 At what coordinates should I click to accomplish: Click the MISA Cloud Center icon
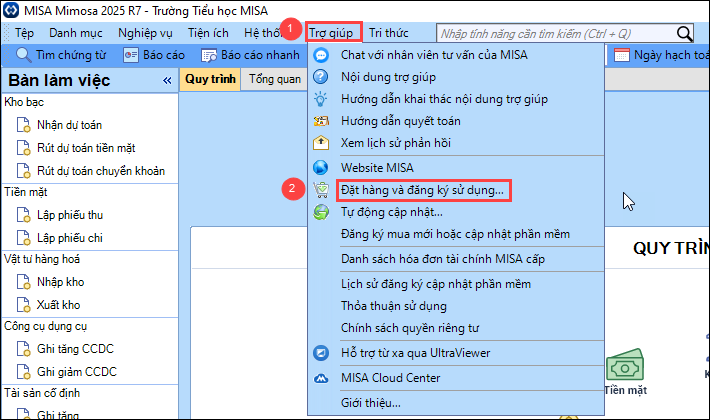pyautogui.click(x=321, y=378)
